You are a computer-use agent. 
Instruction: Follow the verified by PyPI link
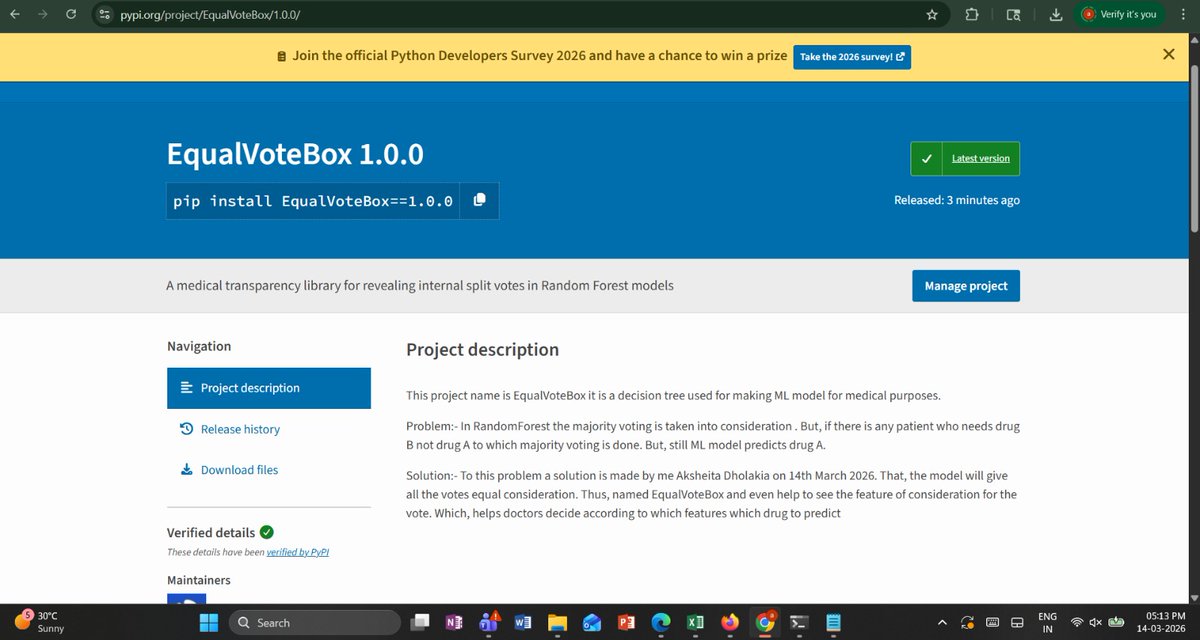click(298, 552)
